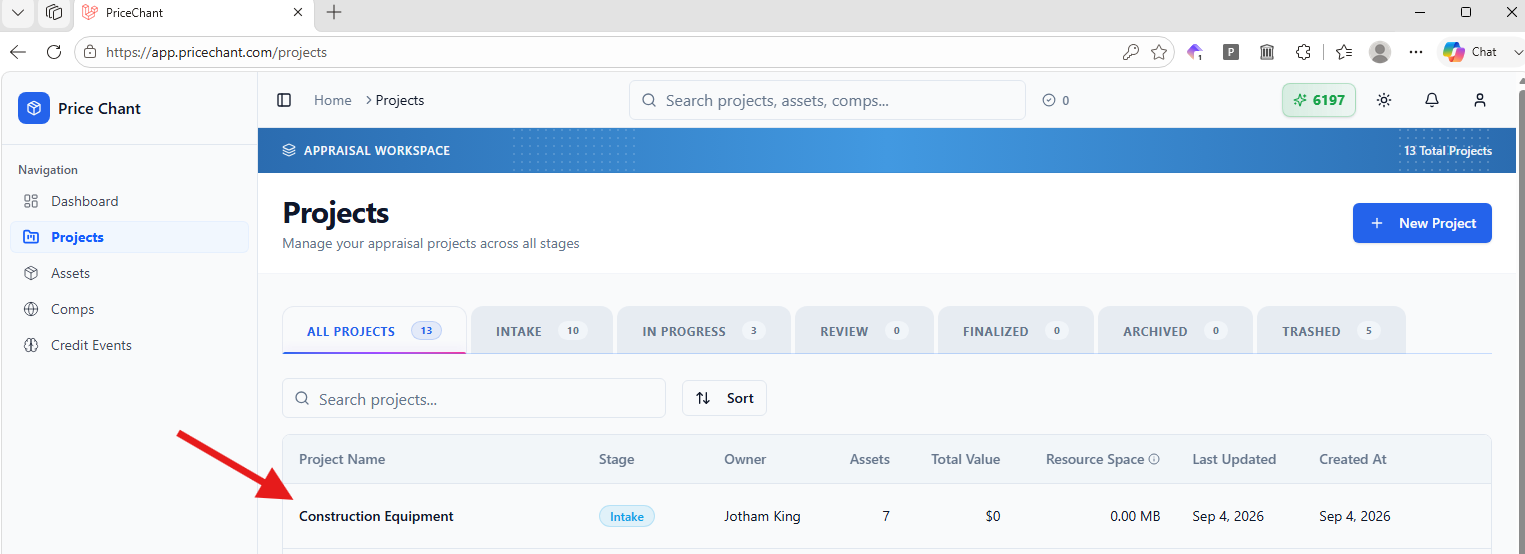
Task: Switch to the Review tab
Action: (x=864, y=331)
